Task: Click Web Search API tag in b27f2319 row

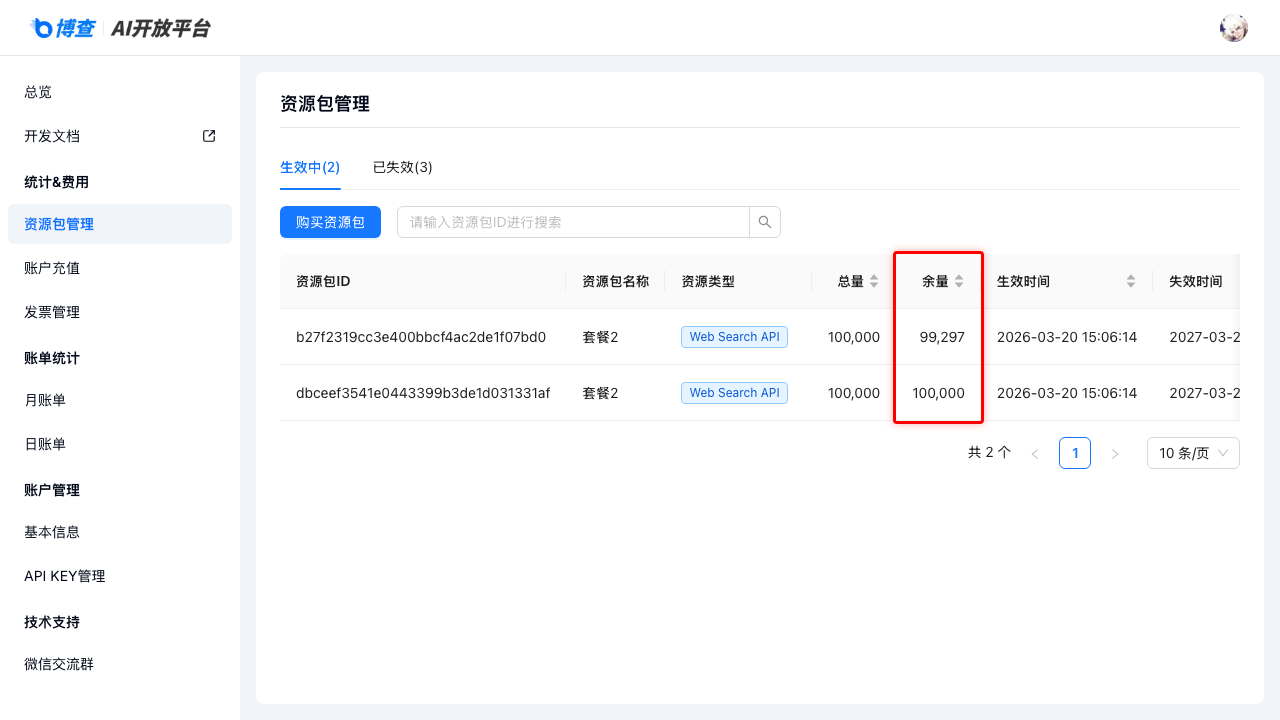Action: pyautogui.click(x=734, y=337)
